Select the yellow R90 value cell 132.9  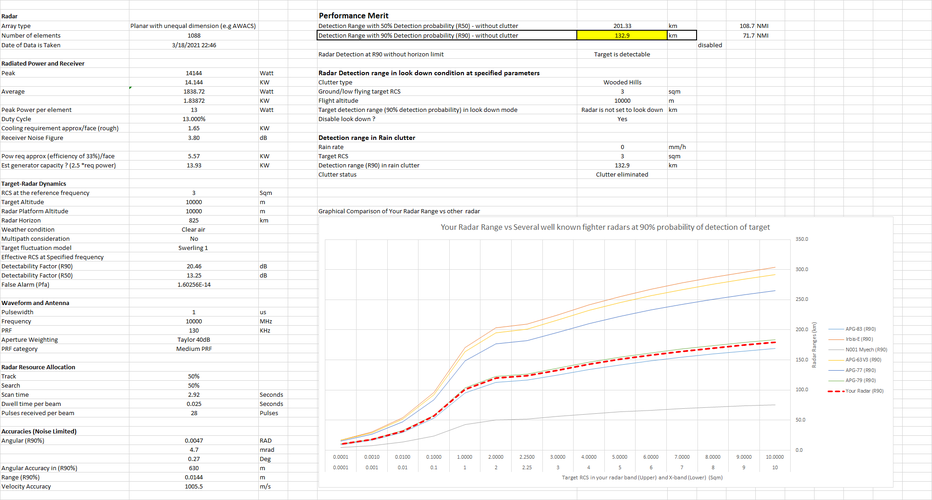click(x=622, y=36)
